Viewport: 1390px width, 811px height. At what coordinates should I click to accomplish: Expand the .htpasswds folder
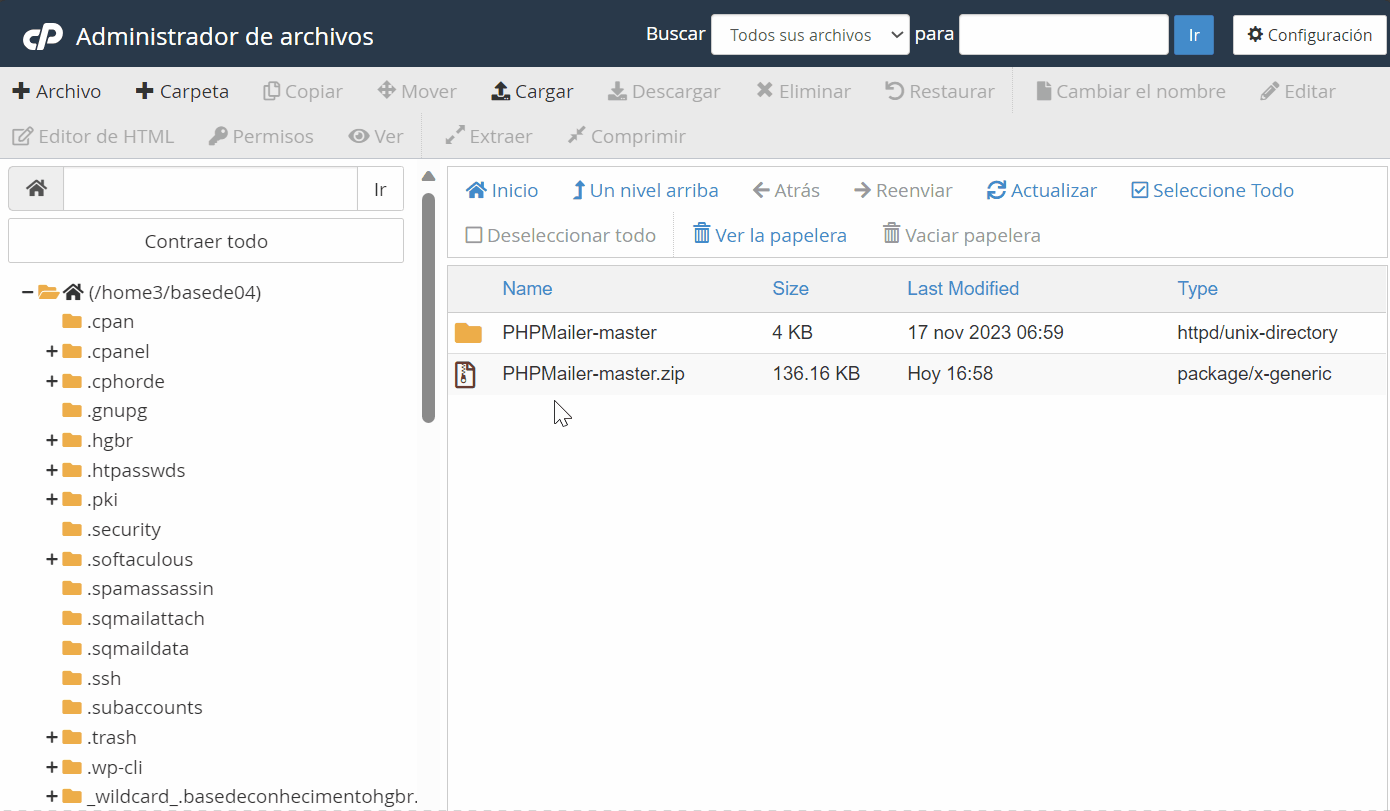[52, 470]
